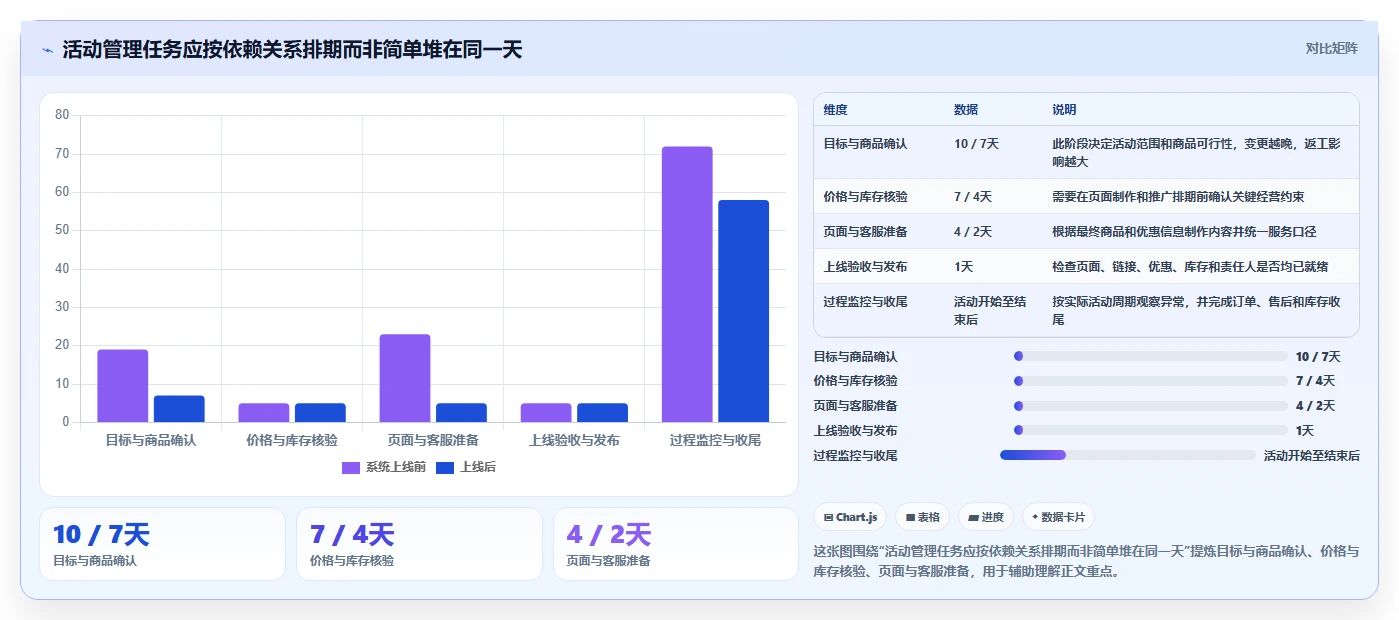Click 上线验收与发布 in the table's dimension column
This screenshot has width=1399, height=620.
point(865,267)
